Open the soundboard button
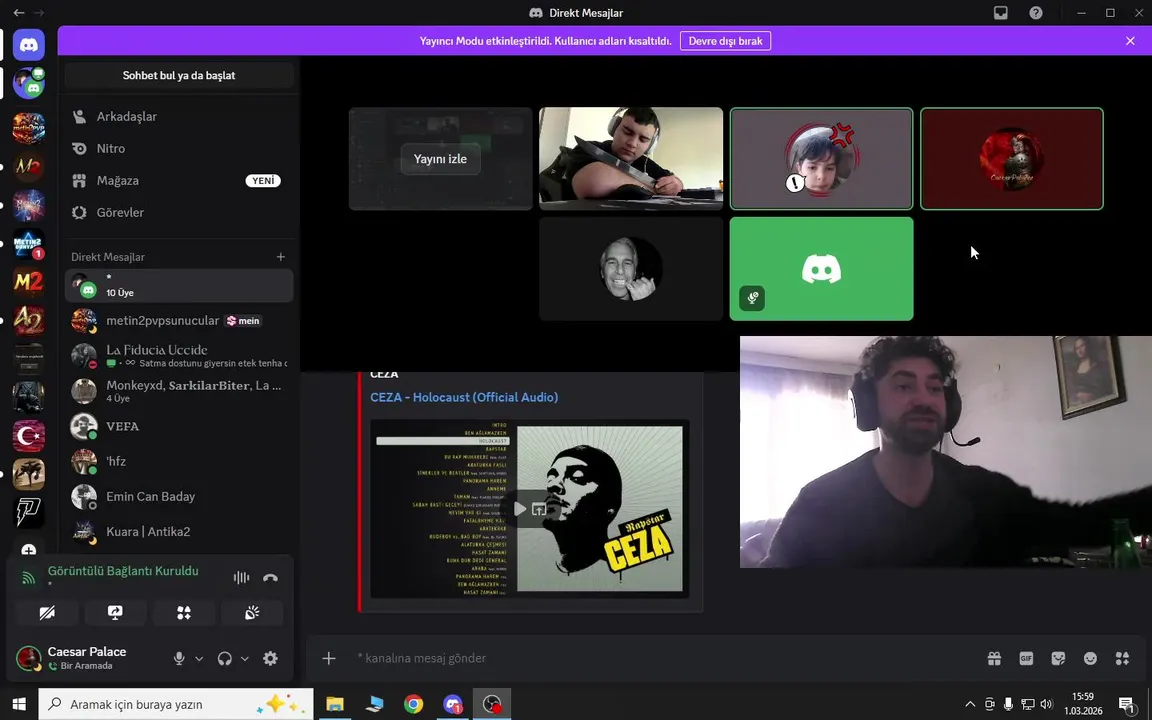Screen dimensions: 1152x720 click(x=252, y=613)
